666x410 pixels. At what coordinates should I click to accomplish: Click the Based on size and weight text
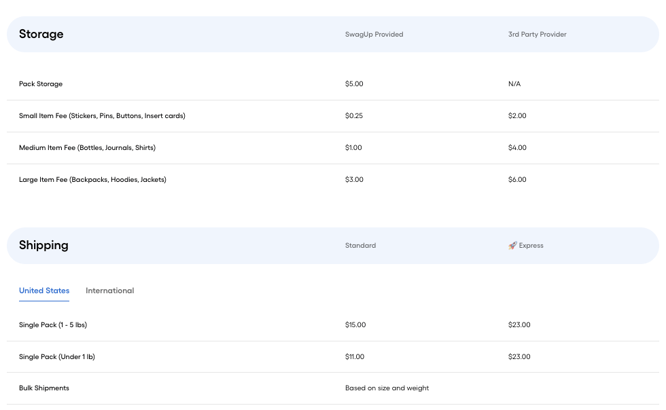pos(387,388)
